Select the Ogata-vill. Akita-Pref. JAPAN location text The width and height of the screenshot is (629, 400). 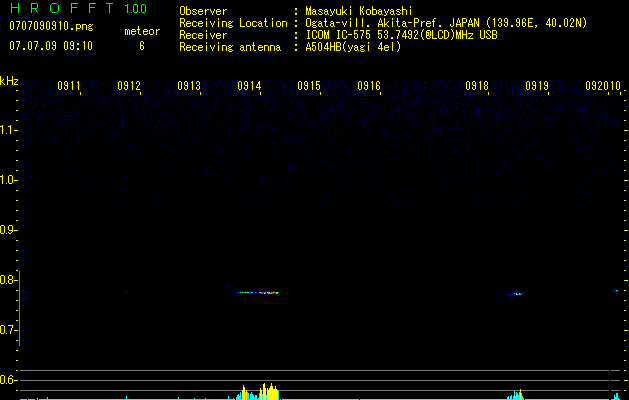(446, 23)
